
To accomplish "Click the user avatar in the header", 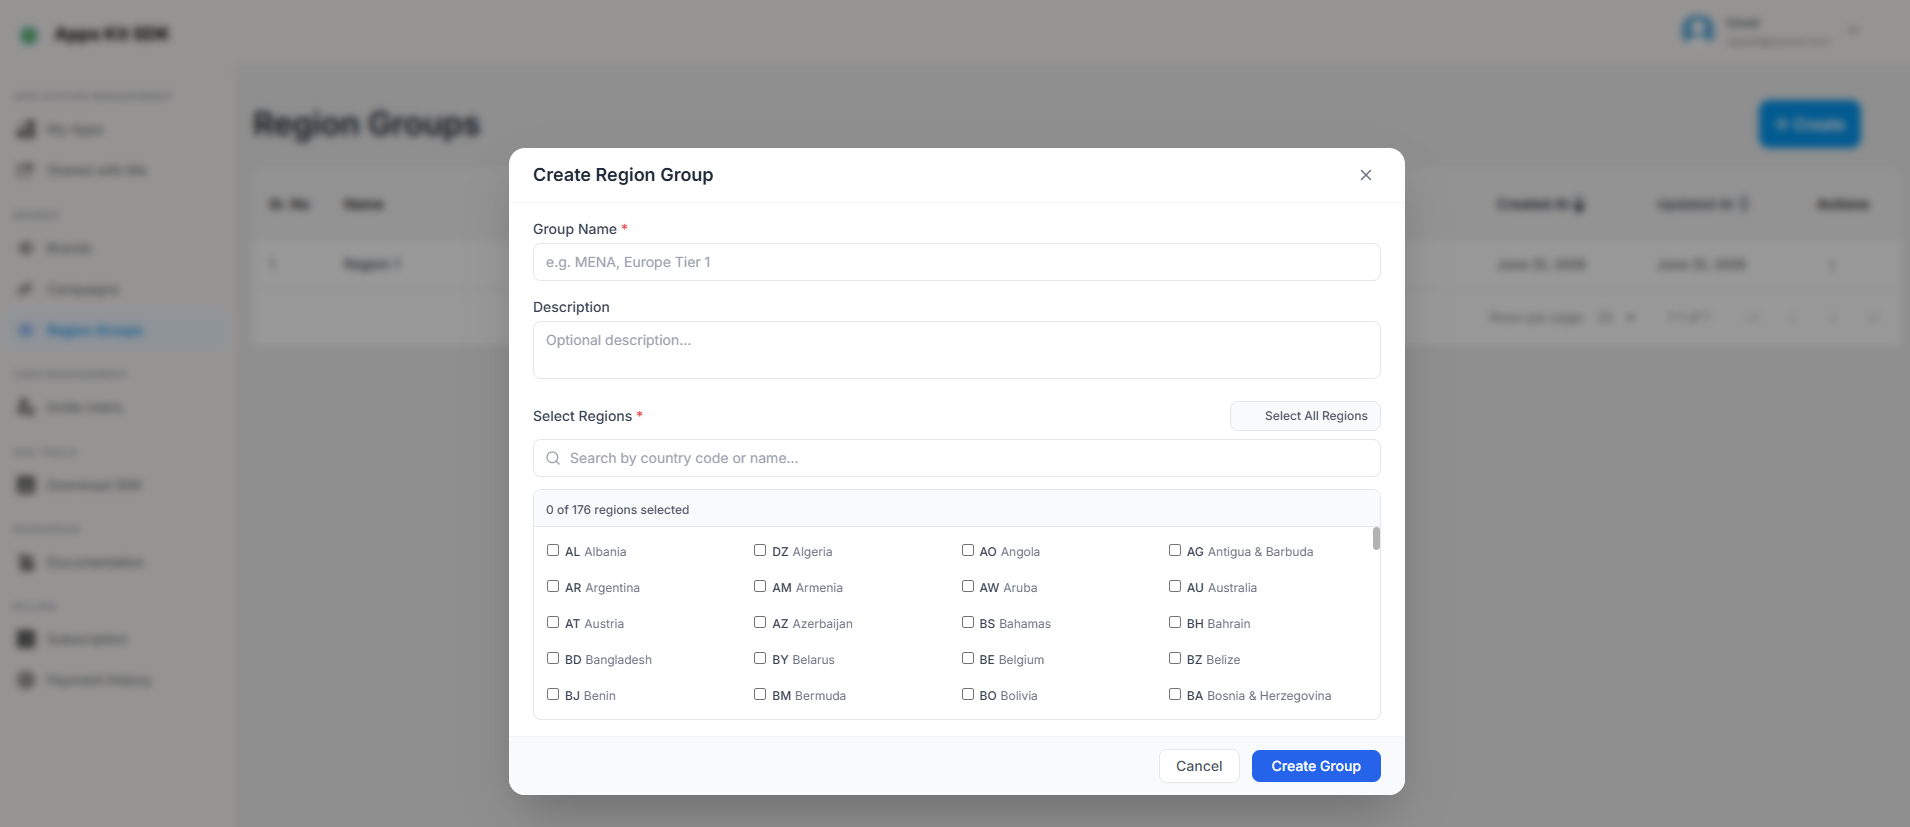I will [1697, 30].
